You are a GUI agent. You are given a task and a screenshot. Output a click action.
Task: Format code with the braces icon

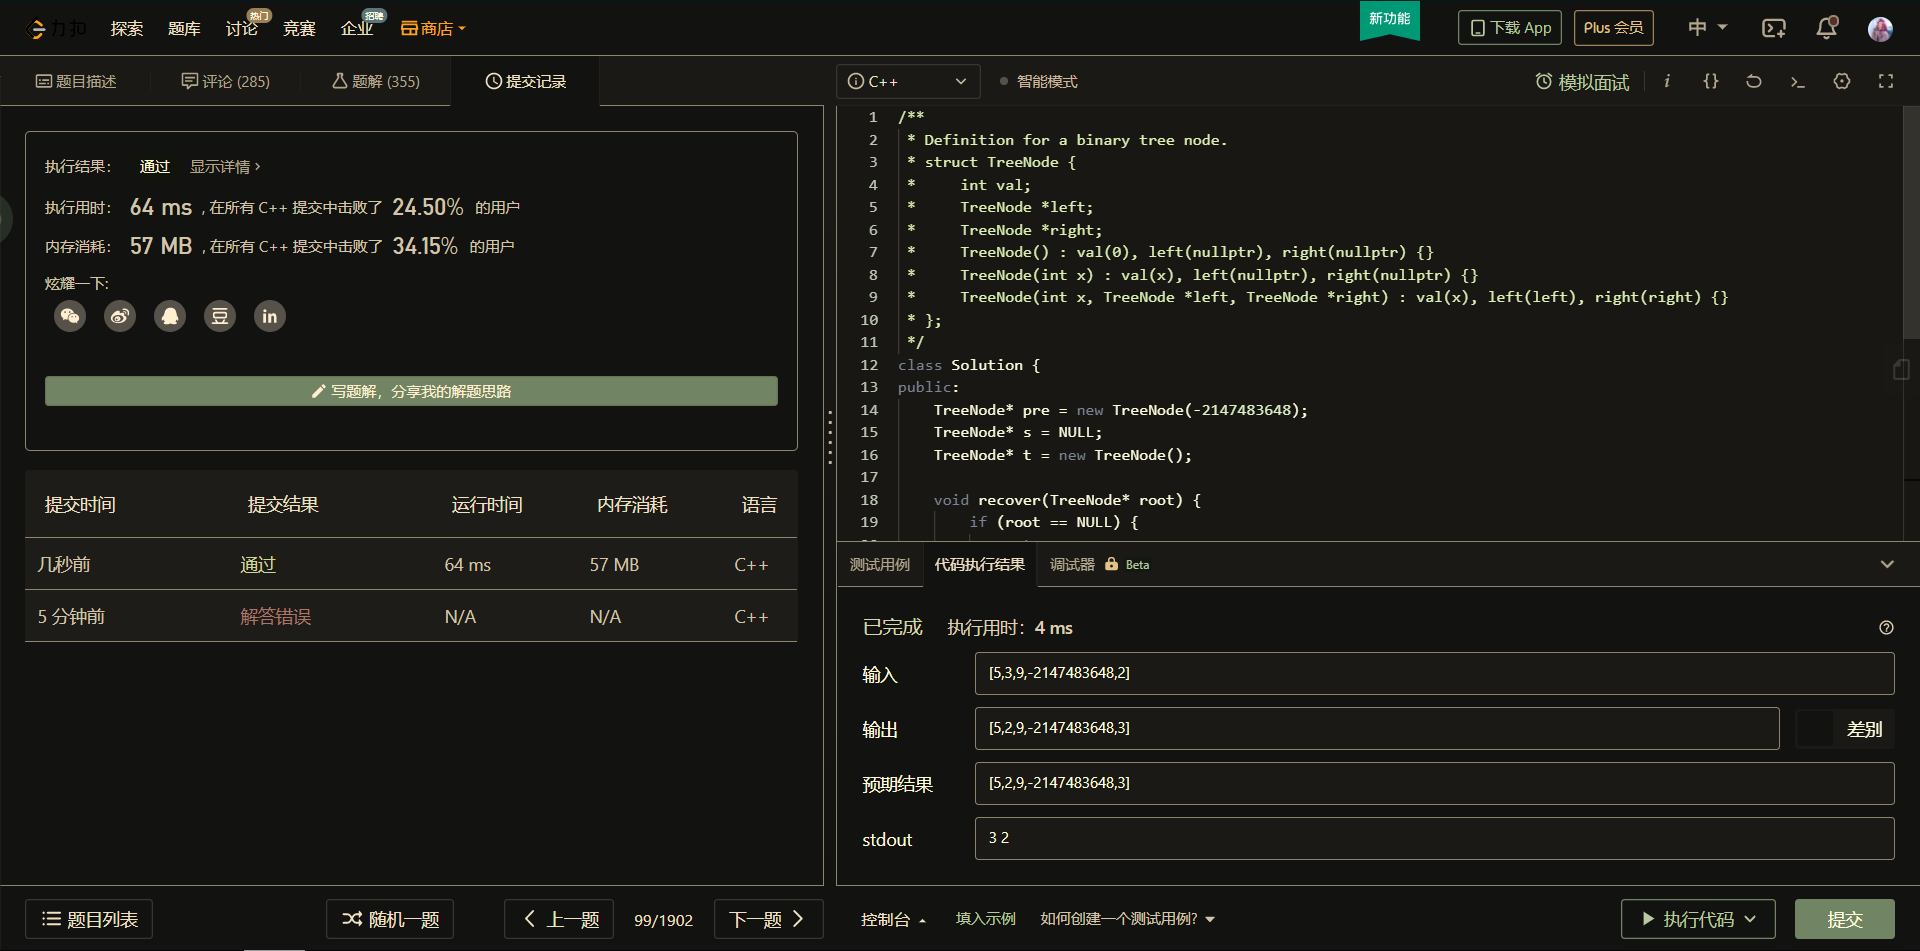pyautogui.click(x=1711, y=82)
